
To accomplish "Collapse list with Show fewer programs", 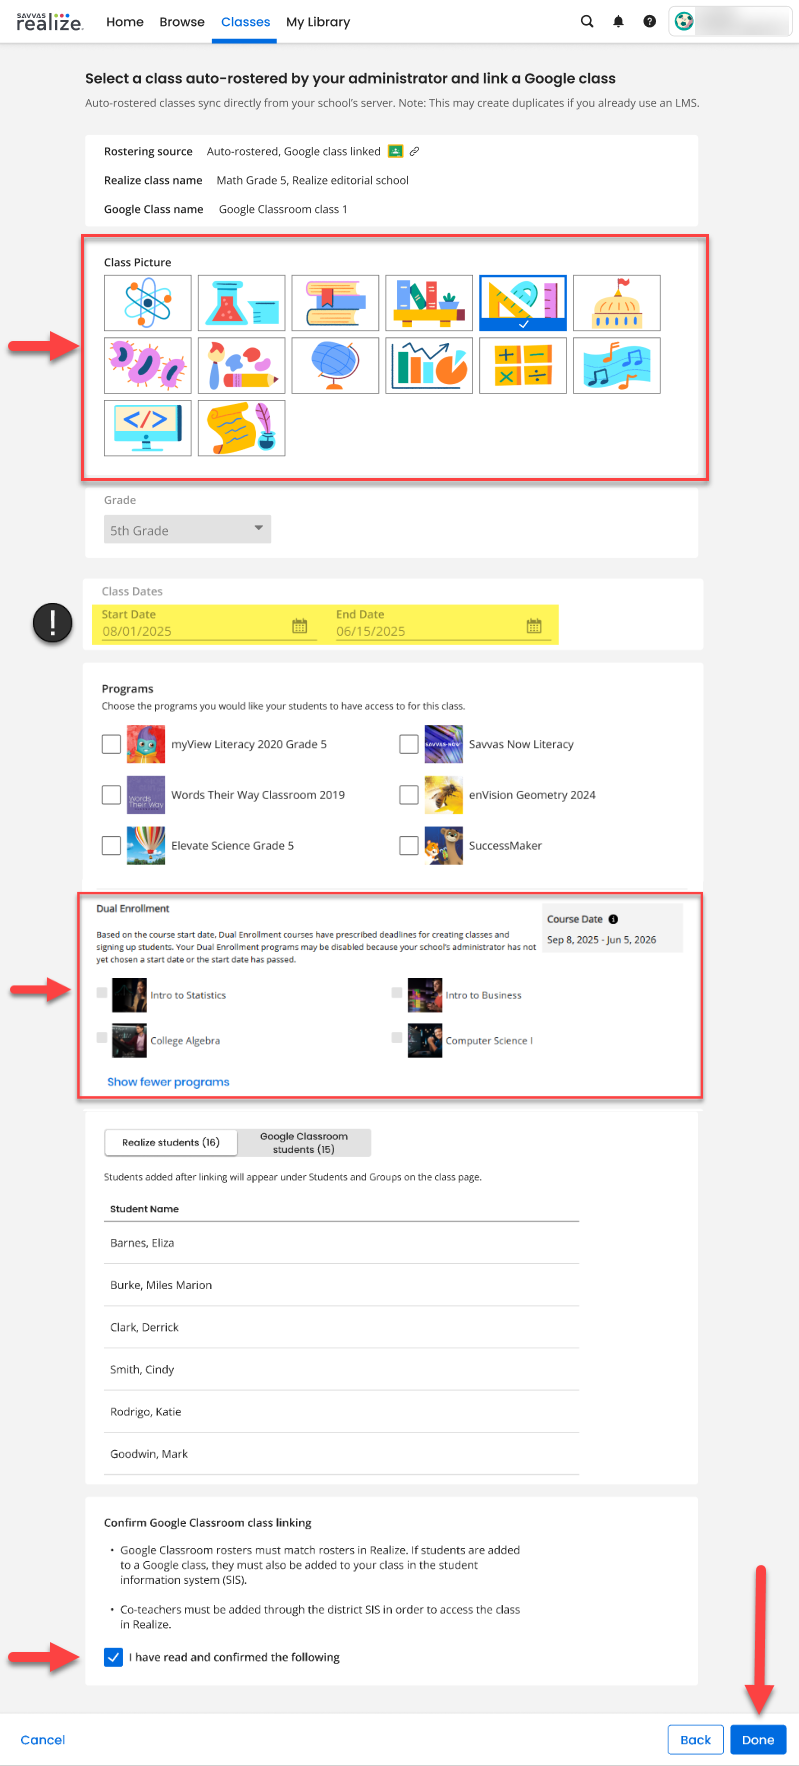I will 168,1082.
